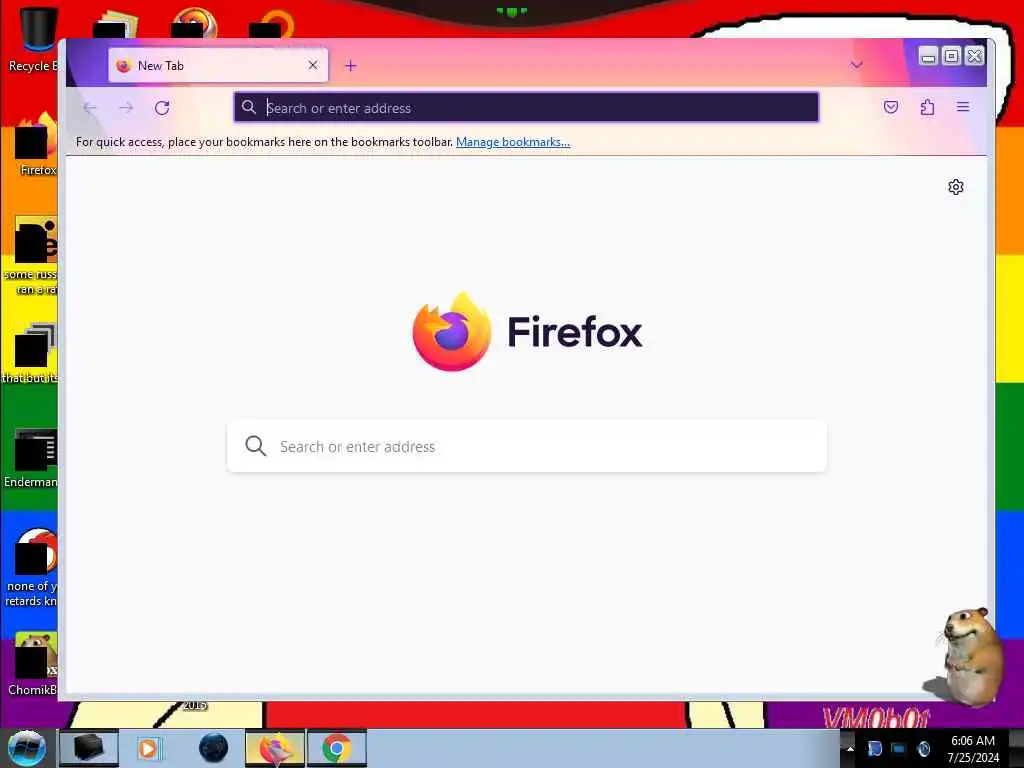Go forward with the forward arrow
The width and height of the screenshot is (1024, 768).
coord(126,108)
